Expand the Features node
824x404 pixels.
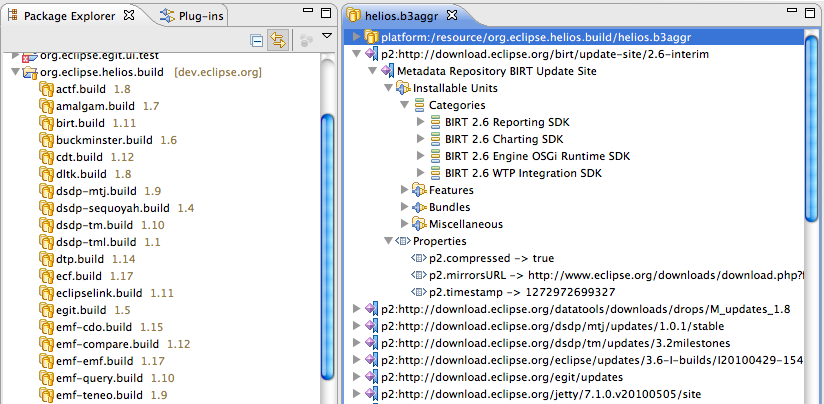coord(404,190)
